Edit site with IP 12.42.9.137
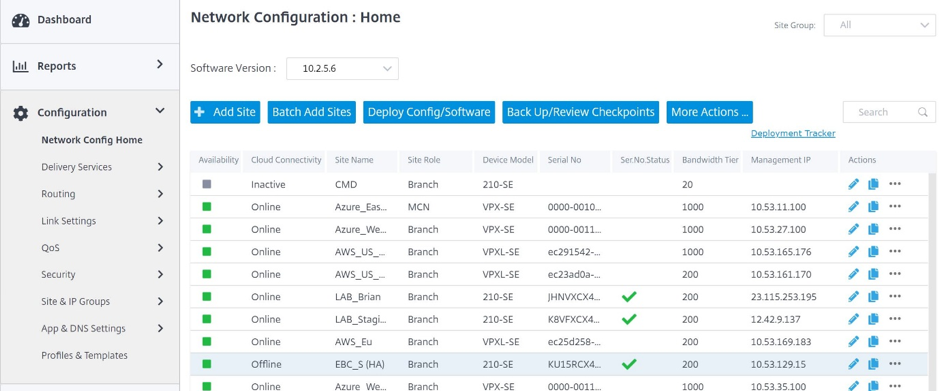Image resolution: width=939 pixels, height=391 pixels. 853,319
